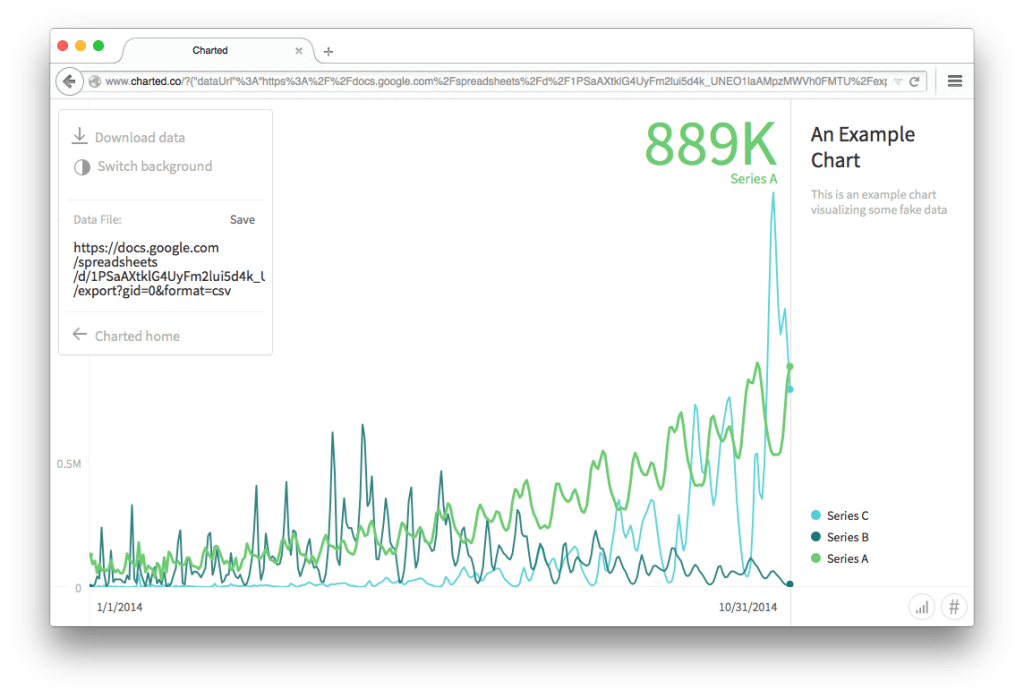
Task: Click the Charted home back arrow icon
Action: click(x=80, y=334)
